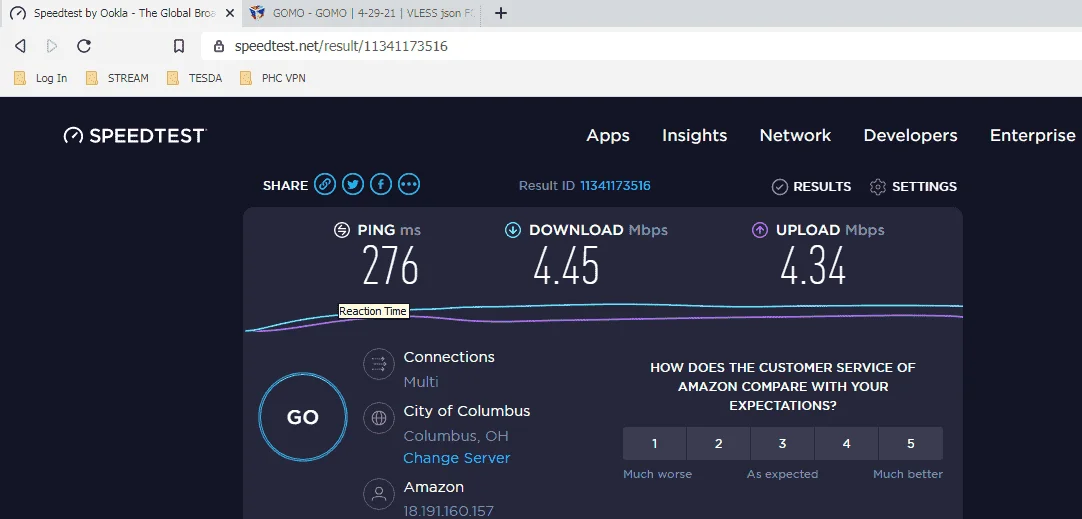1082x519 pixels.
Task: Click the download arrow icon
Action: point(513,230)
